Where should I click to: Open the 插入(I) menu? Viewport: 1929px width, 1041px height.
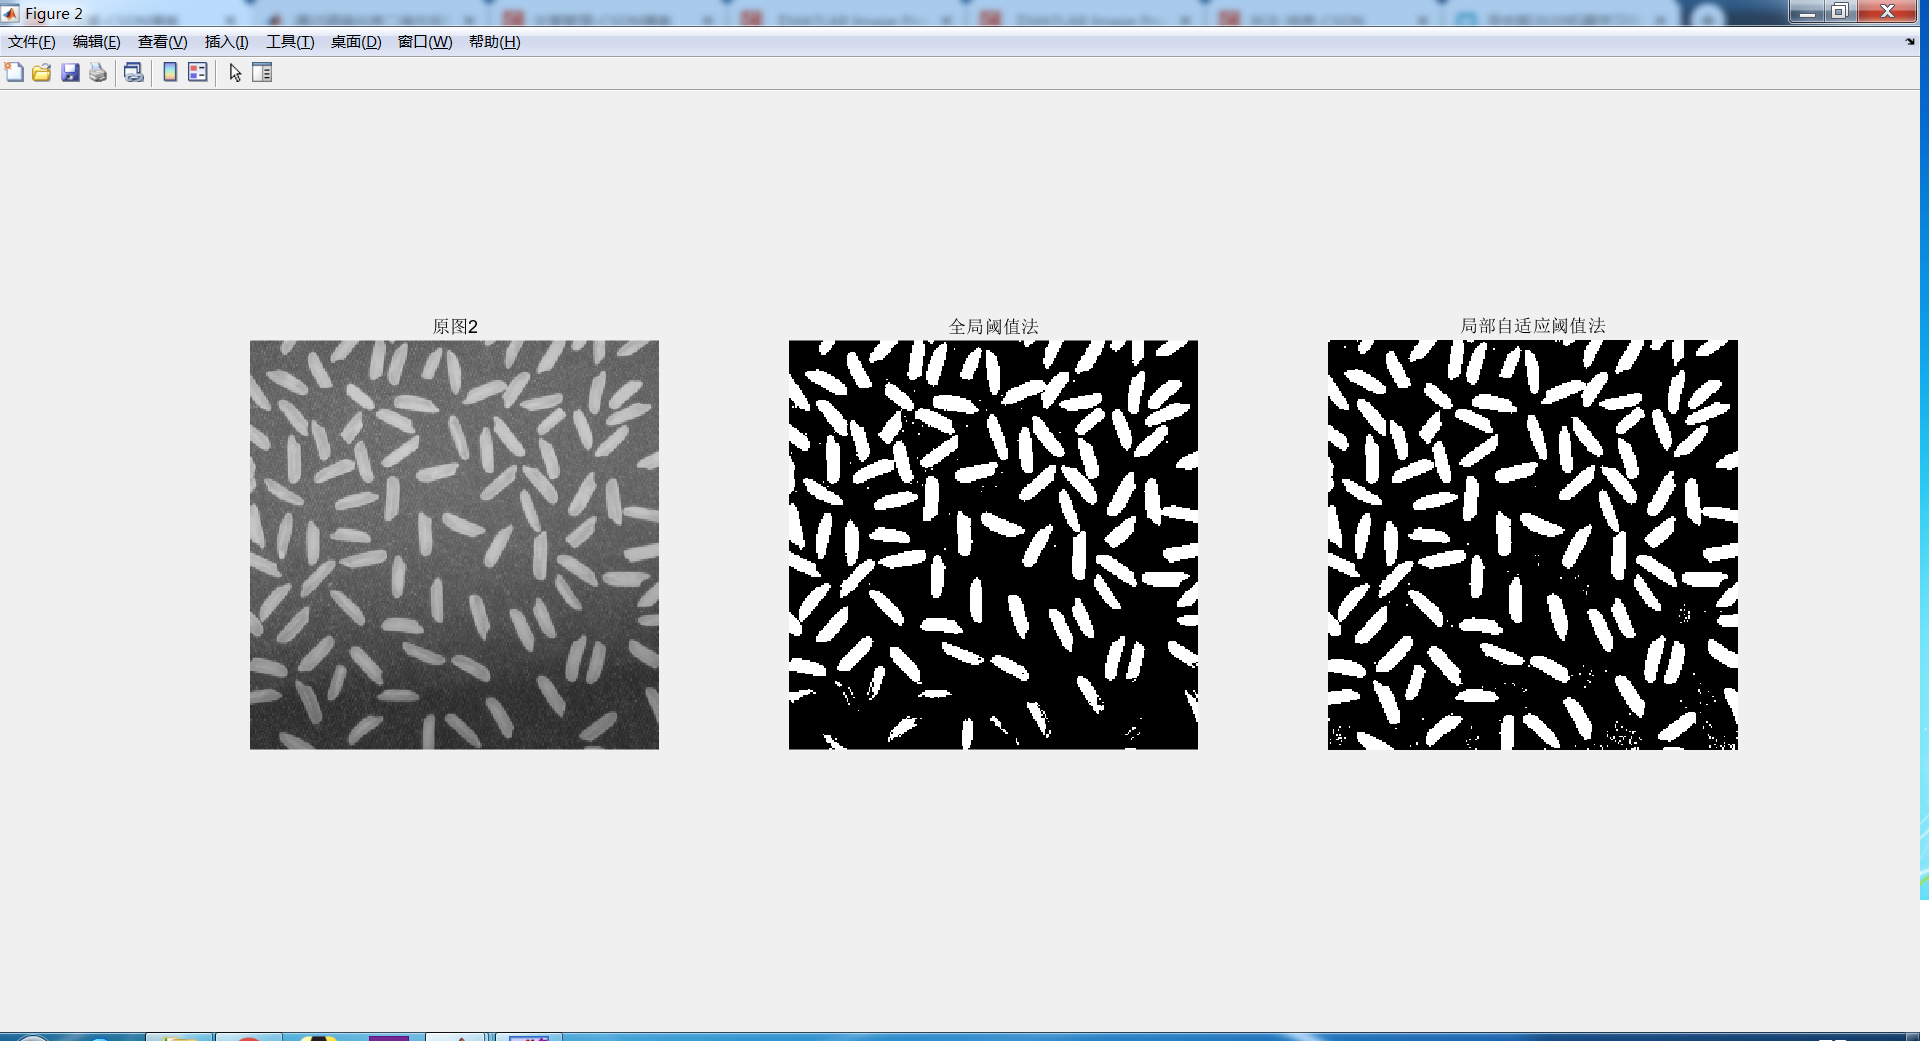point(227,42)
